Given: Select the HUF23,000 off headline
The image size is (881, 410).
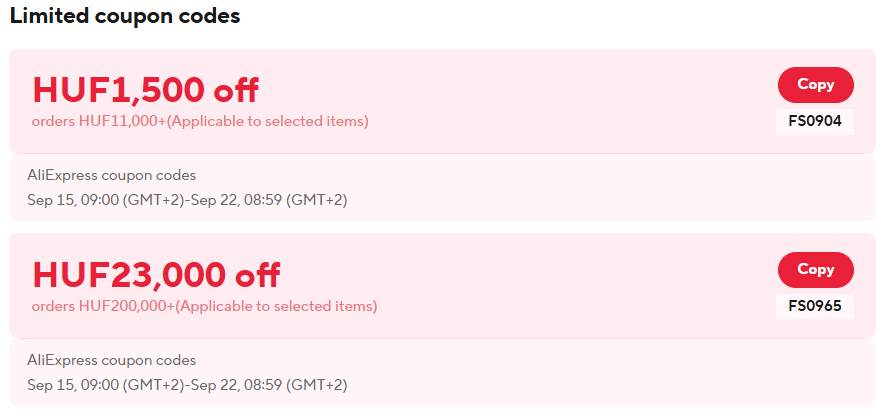Looking at the screenshot, I should pyautogui.click(x=156, y=274).
